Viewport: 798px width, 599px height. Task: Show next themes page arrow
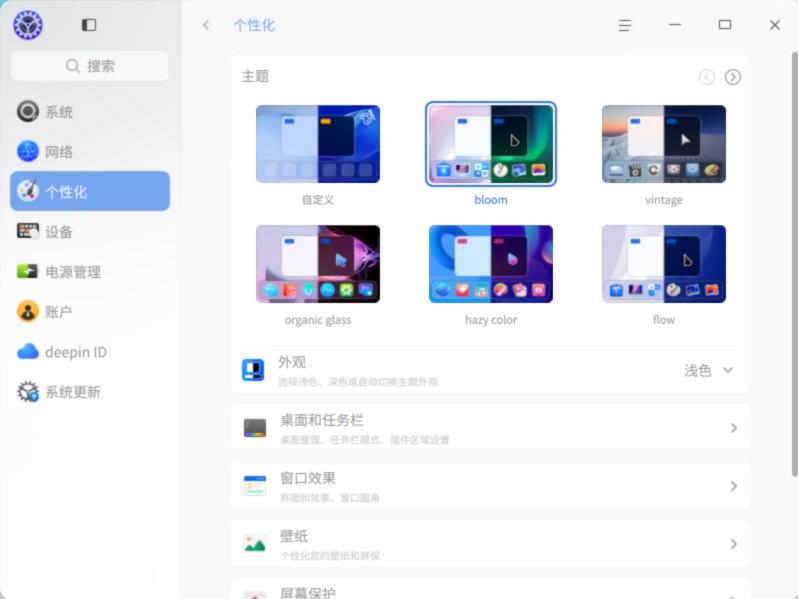pos(733,77)
